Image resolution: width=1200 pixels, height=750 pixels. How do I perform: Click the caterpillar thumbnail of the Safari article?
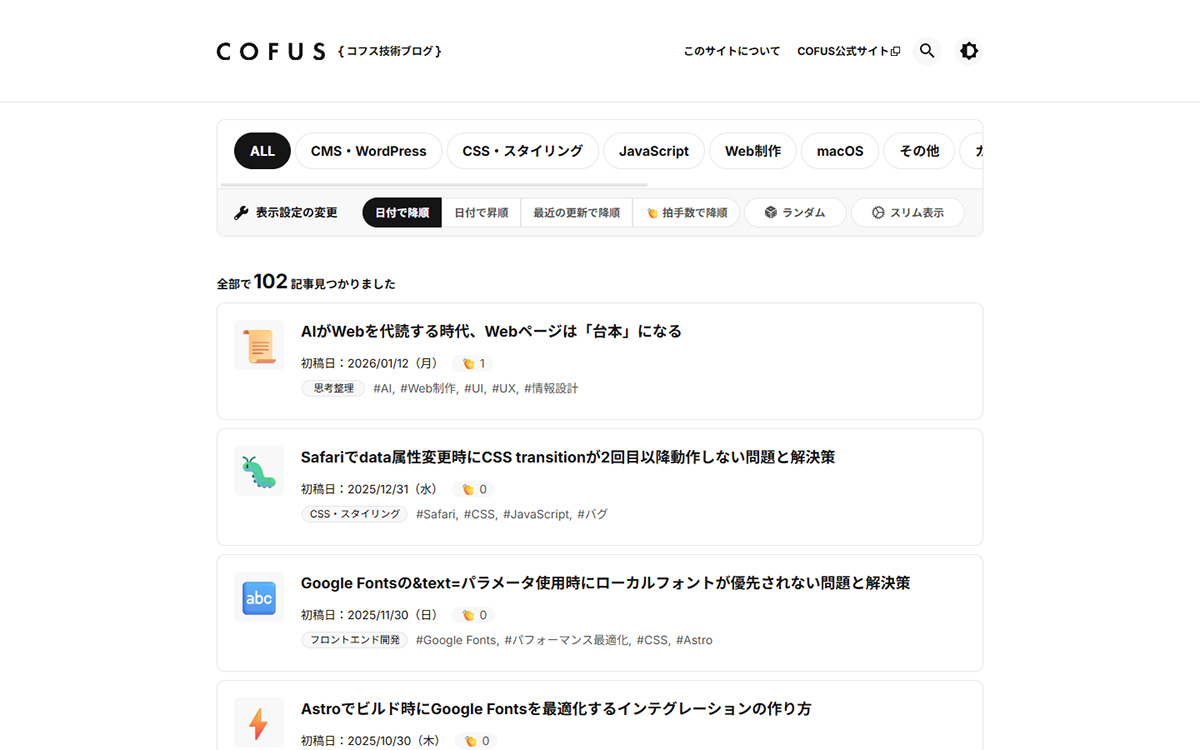(x=258, y=470)
